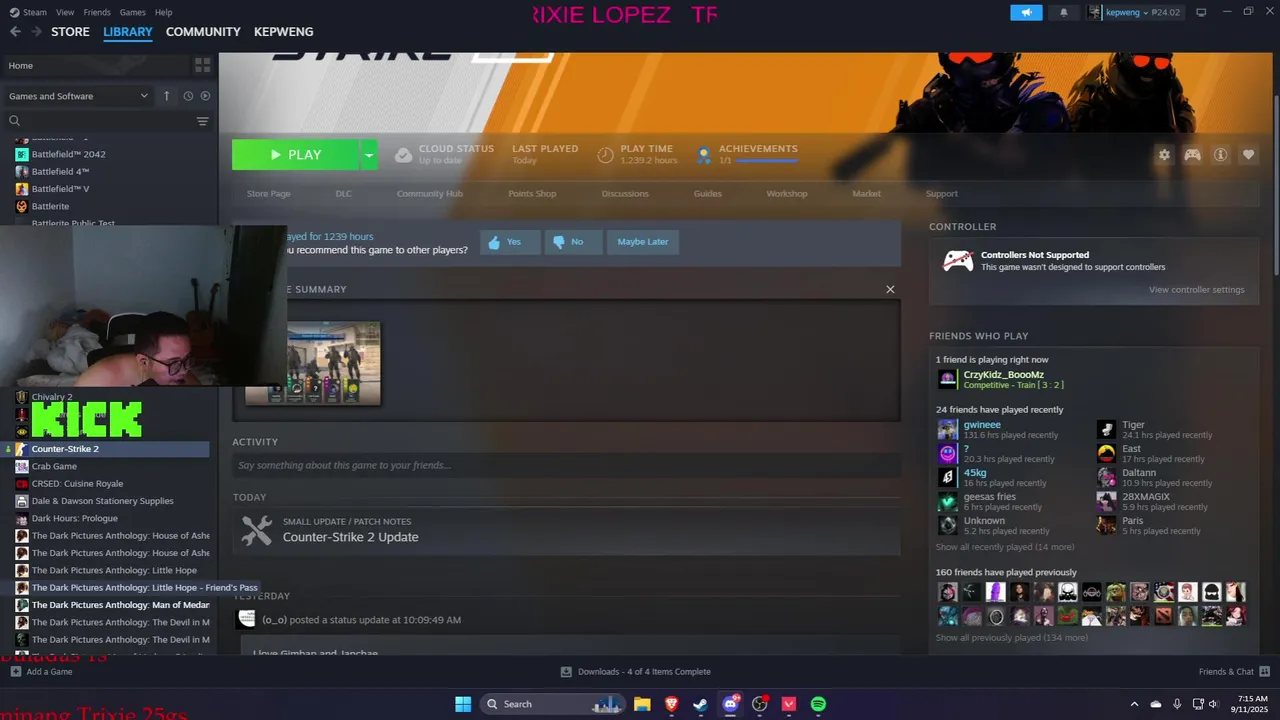Go to the Workshop link

(x=787, y=194)
